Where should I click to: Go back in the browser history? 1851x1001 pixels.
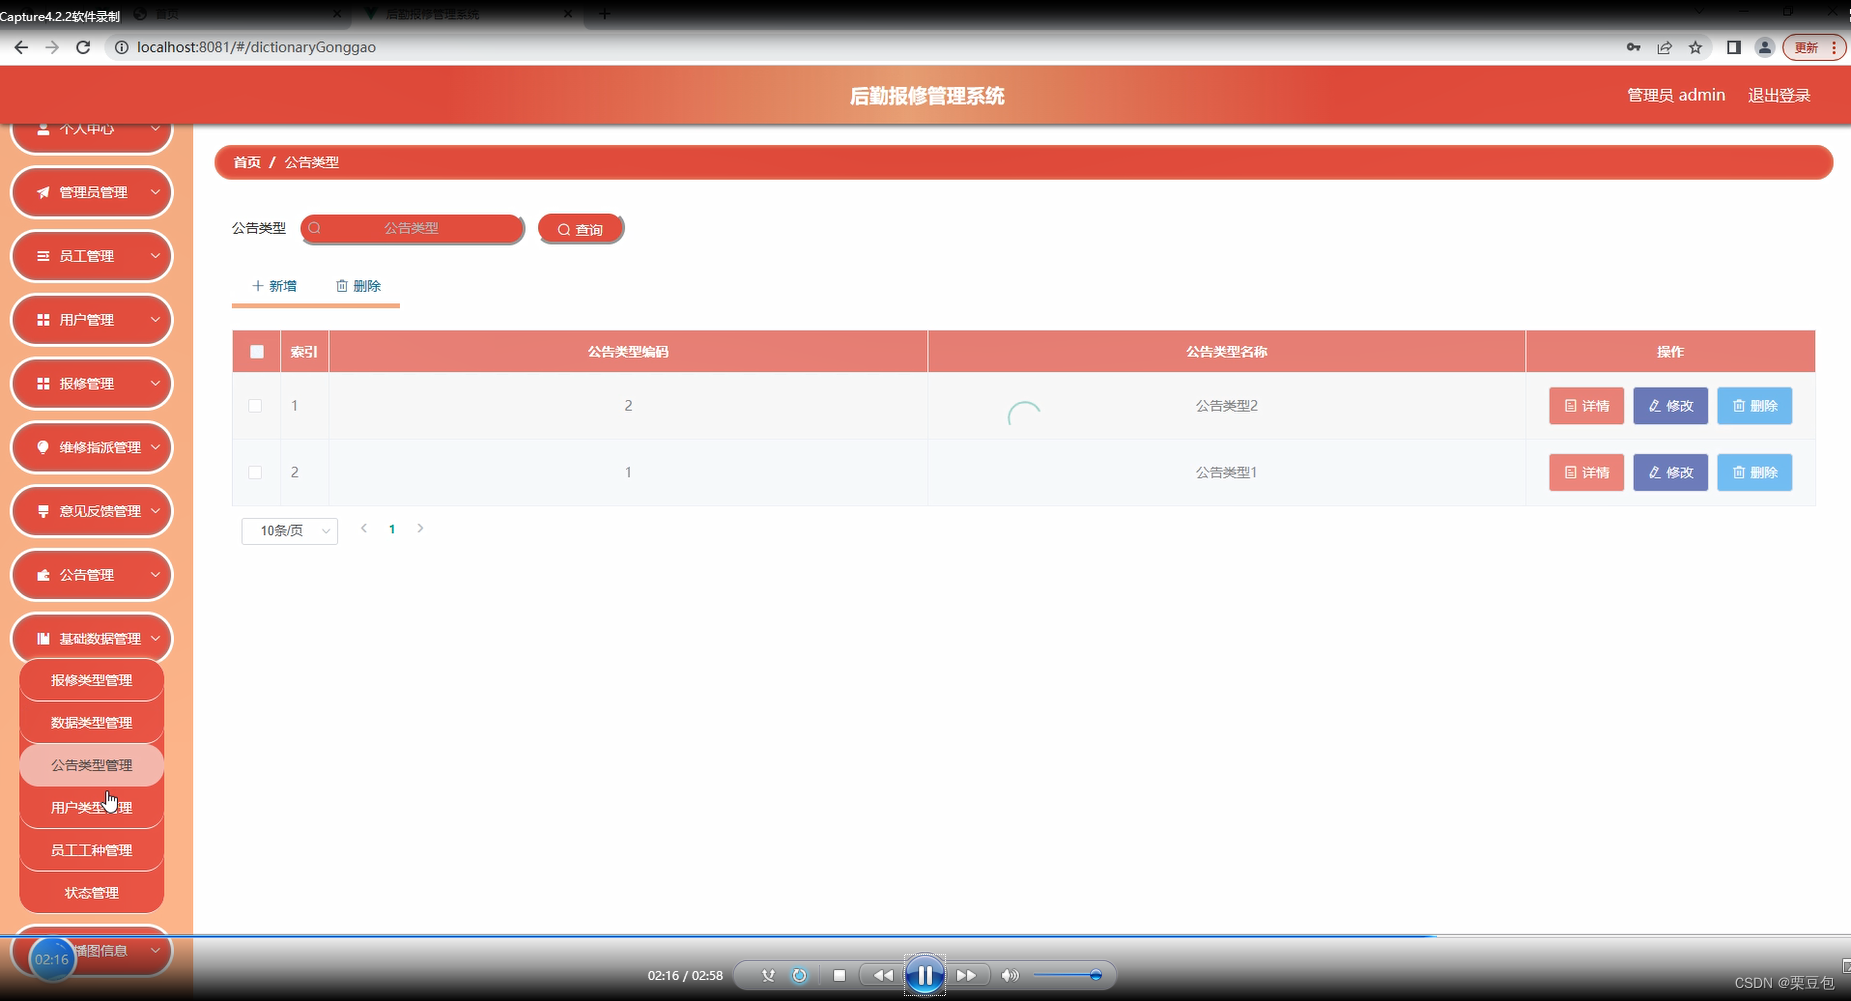[x=21, y=47]
